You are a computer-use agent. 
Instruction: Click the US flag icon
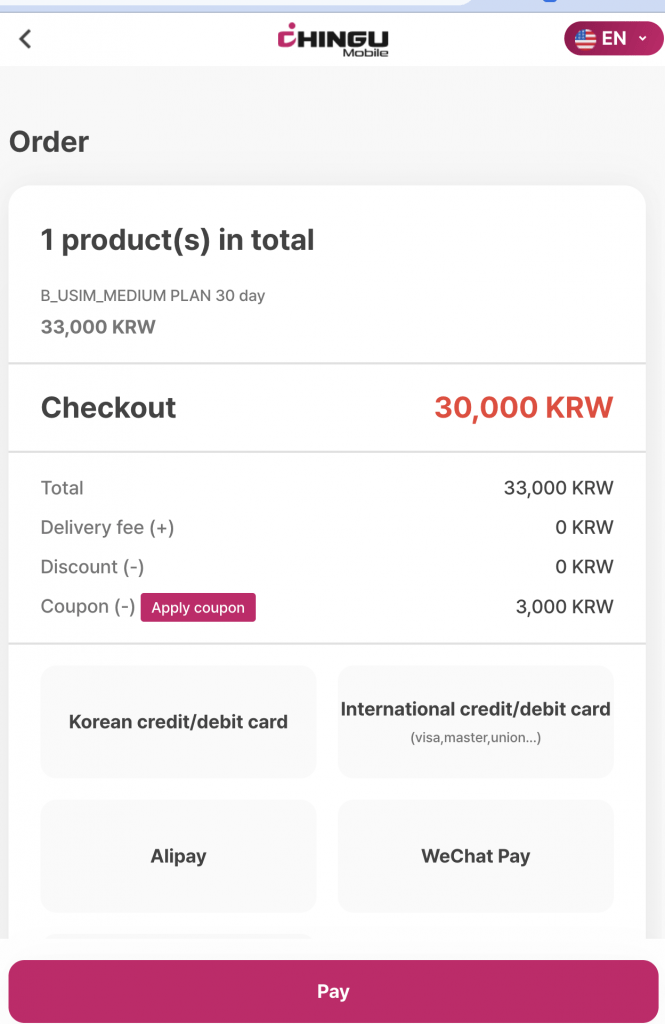(x=585, y=39)
